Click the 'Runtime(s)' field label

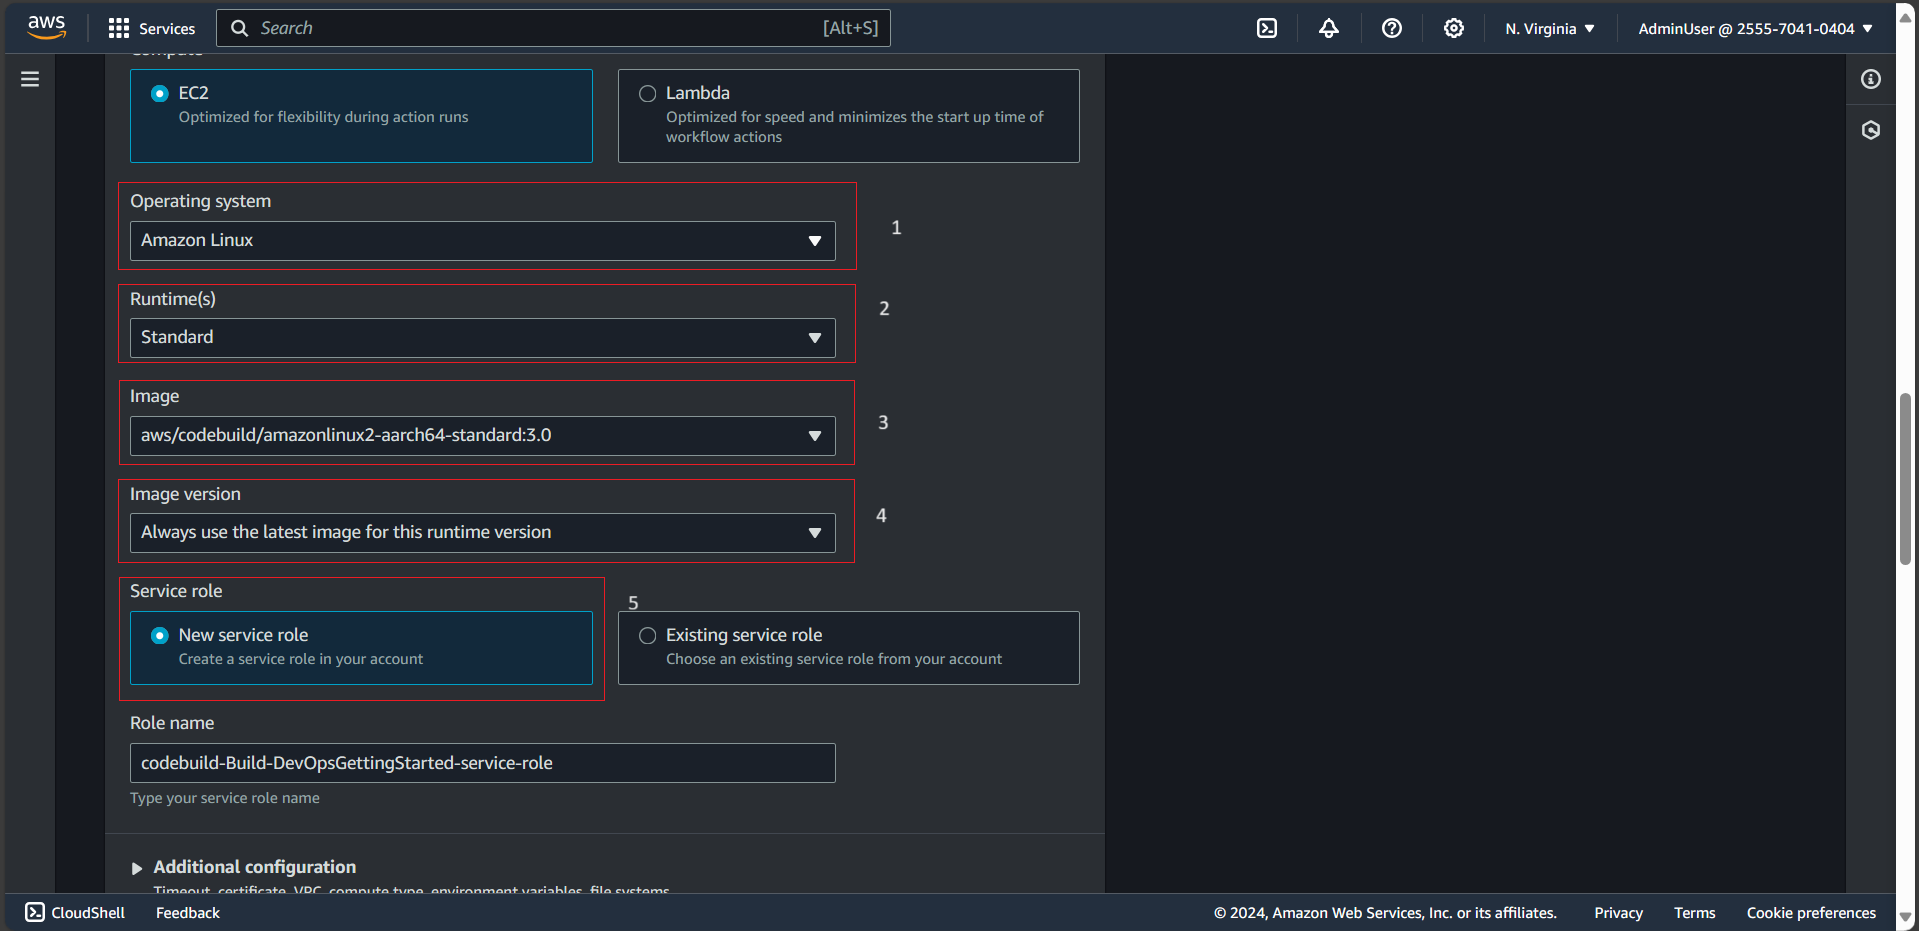[x=173, y=299]
